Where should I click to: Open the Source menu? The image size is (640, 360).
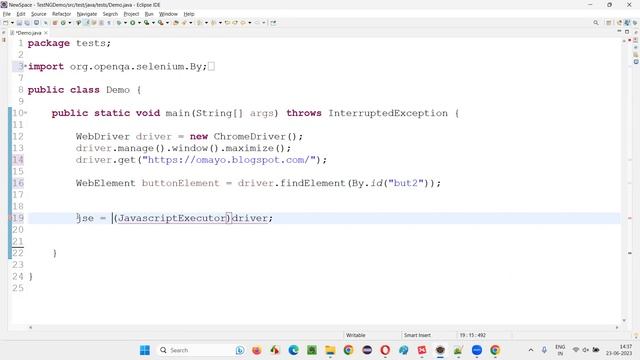tap(39, 14)
